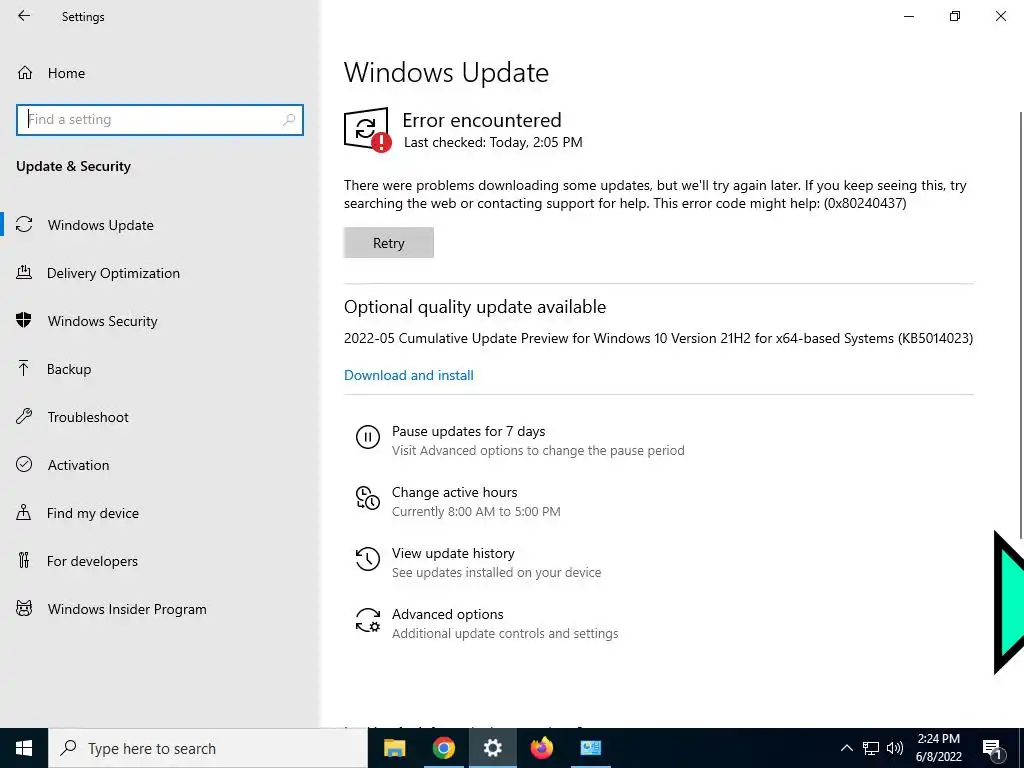Click the Windows Update sync arrows icon
The width and height of the screenshot is (1024, 768).
(x=24, y=225)
